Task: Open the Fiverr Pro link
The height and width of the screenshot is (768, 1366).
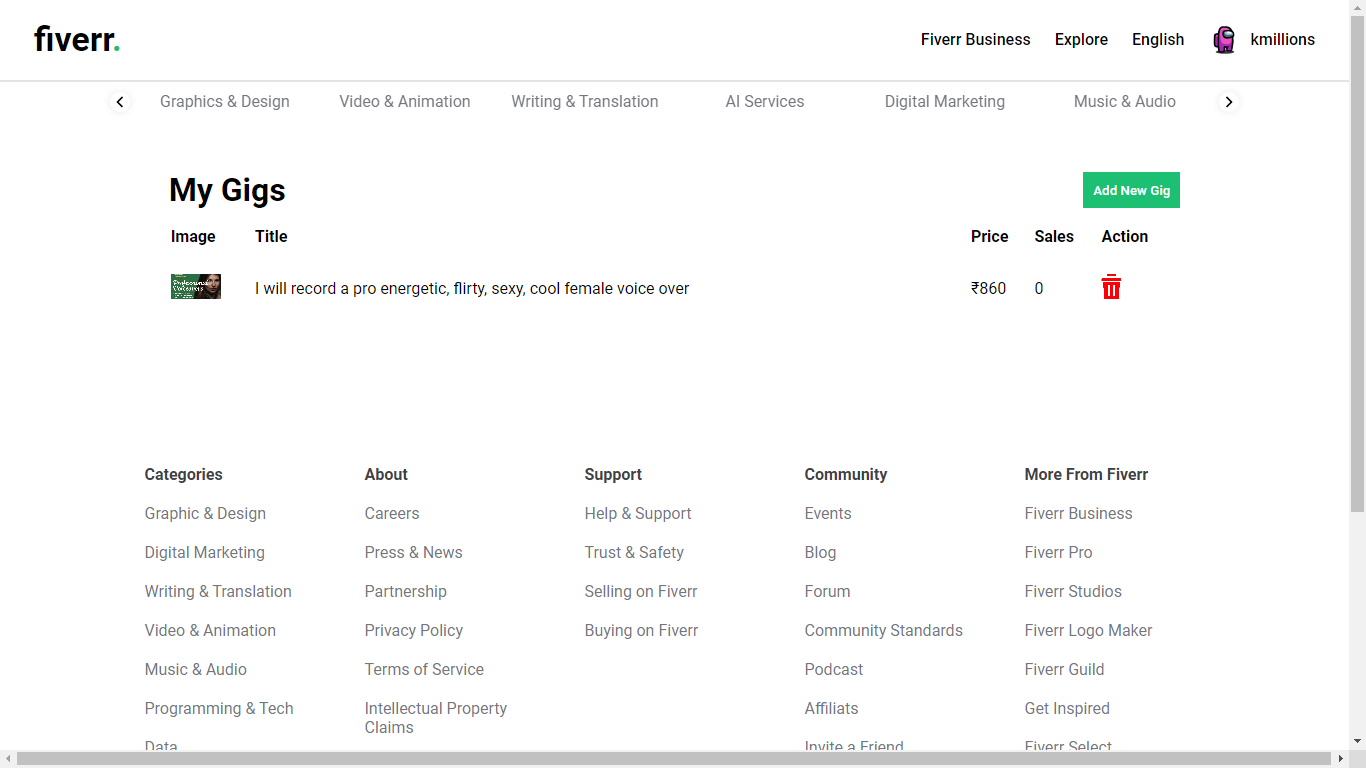Action: click(1059, 552)
